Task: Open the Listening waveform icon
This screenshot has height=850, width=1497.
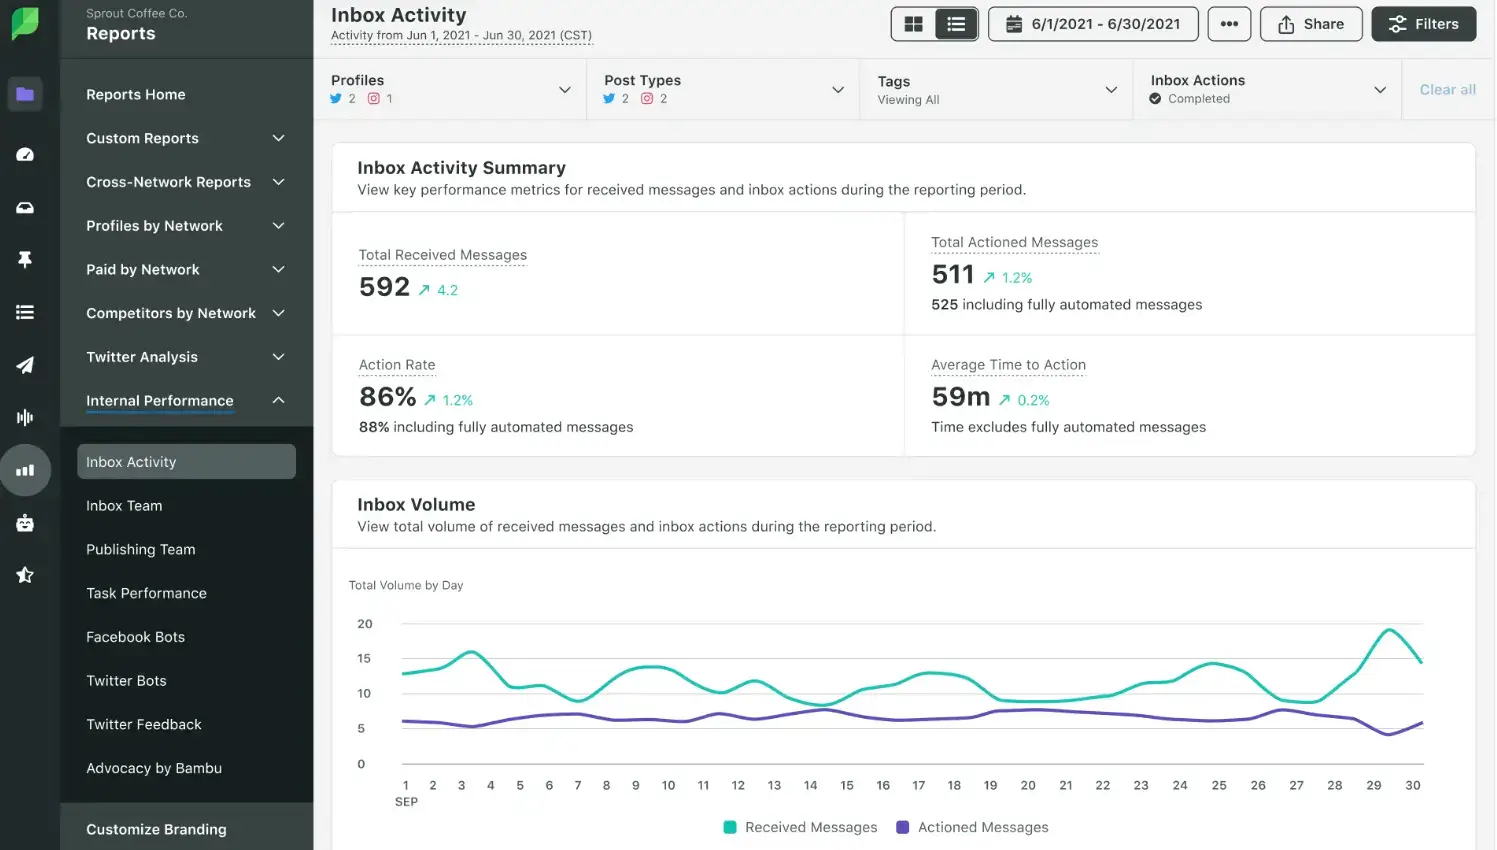Action: coord(25,417)
